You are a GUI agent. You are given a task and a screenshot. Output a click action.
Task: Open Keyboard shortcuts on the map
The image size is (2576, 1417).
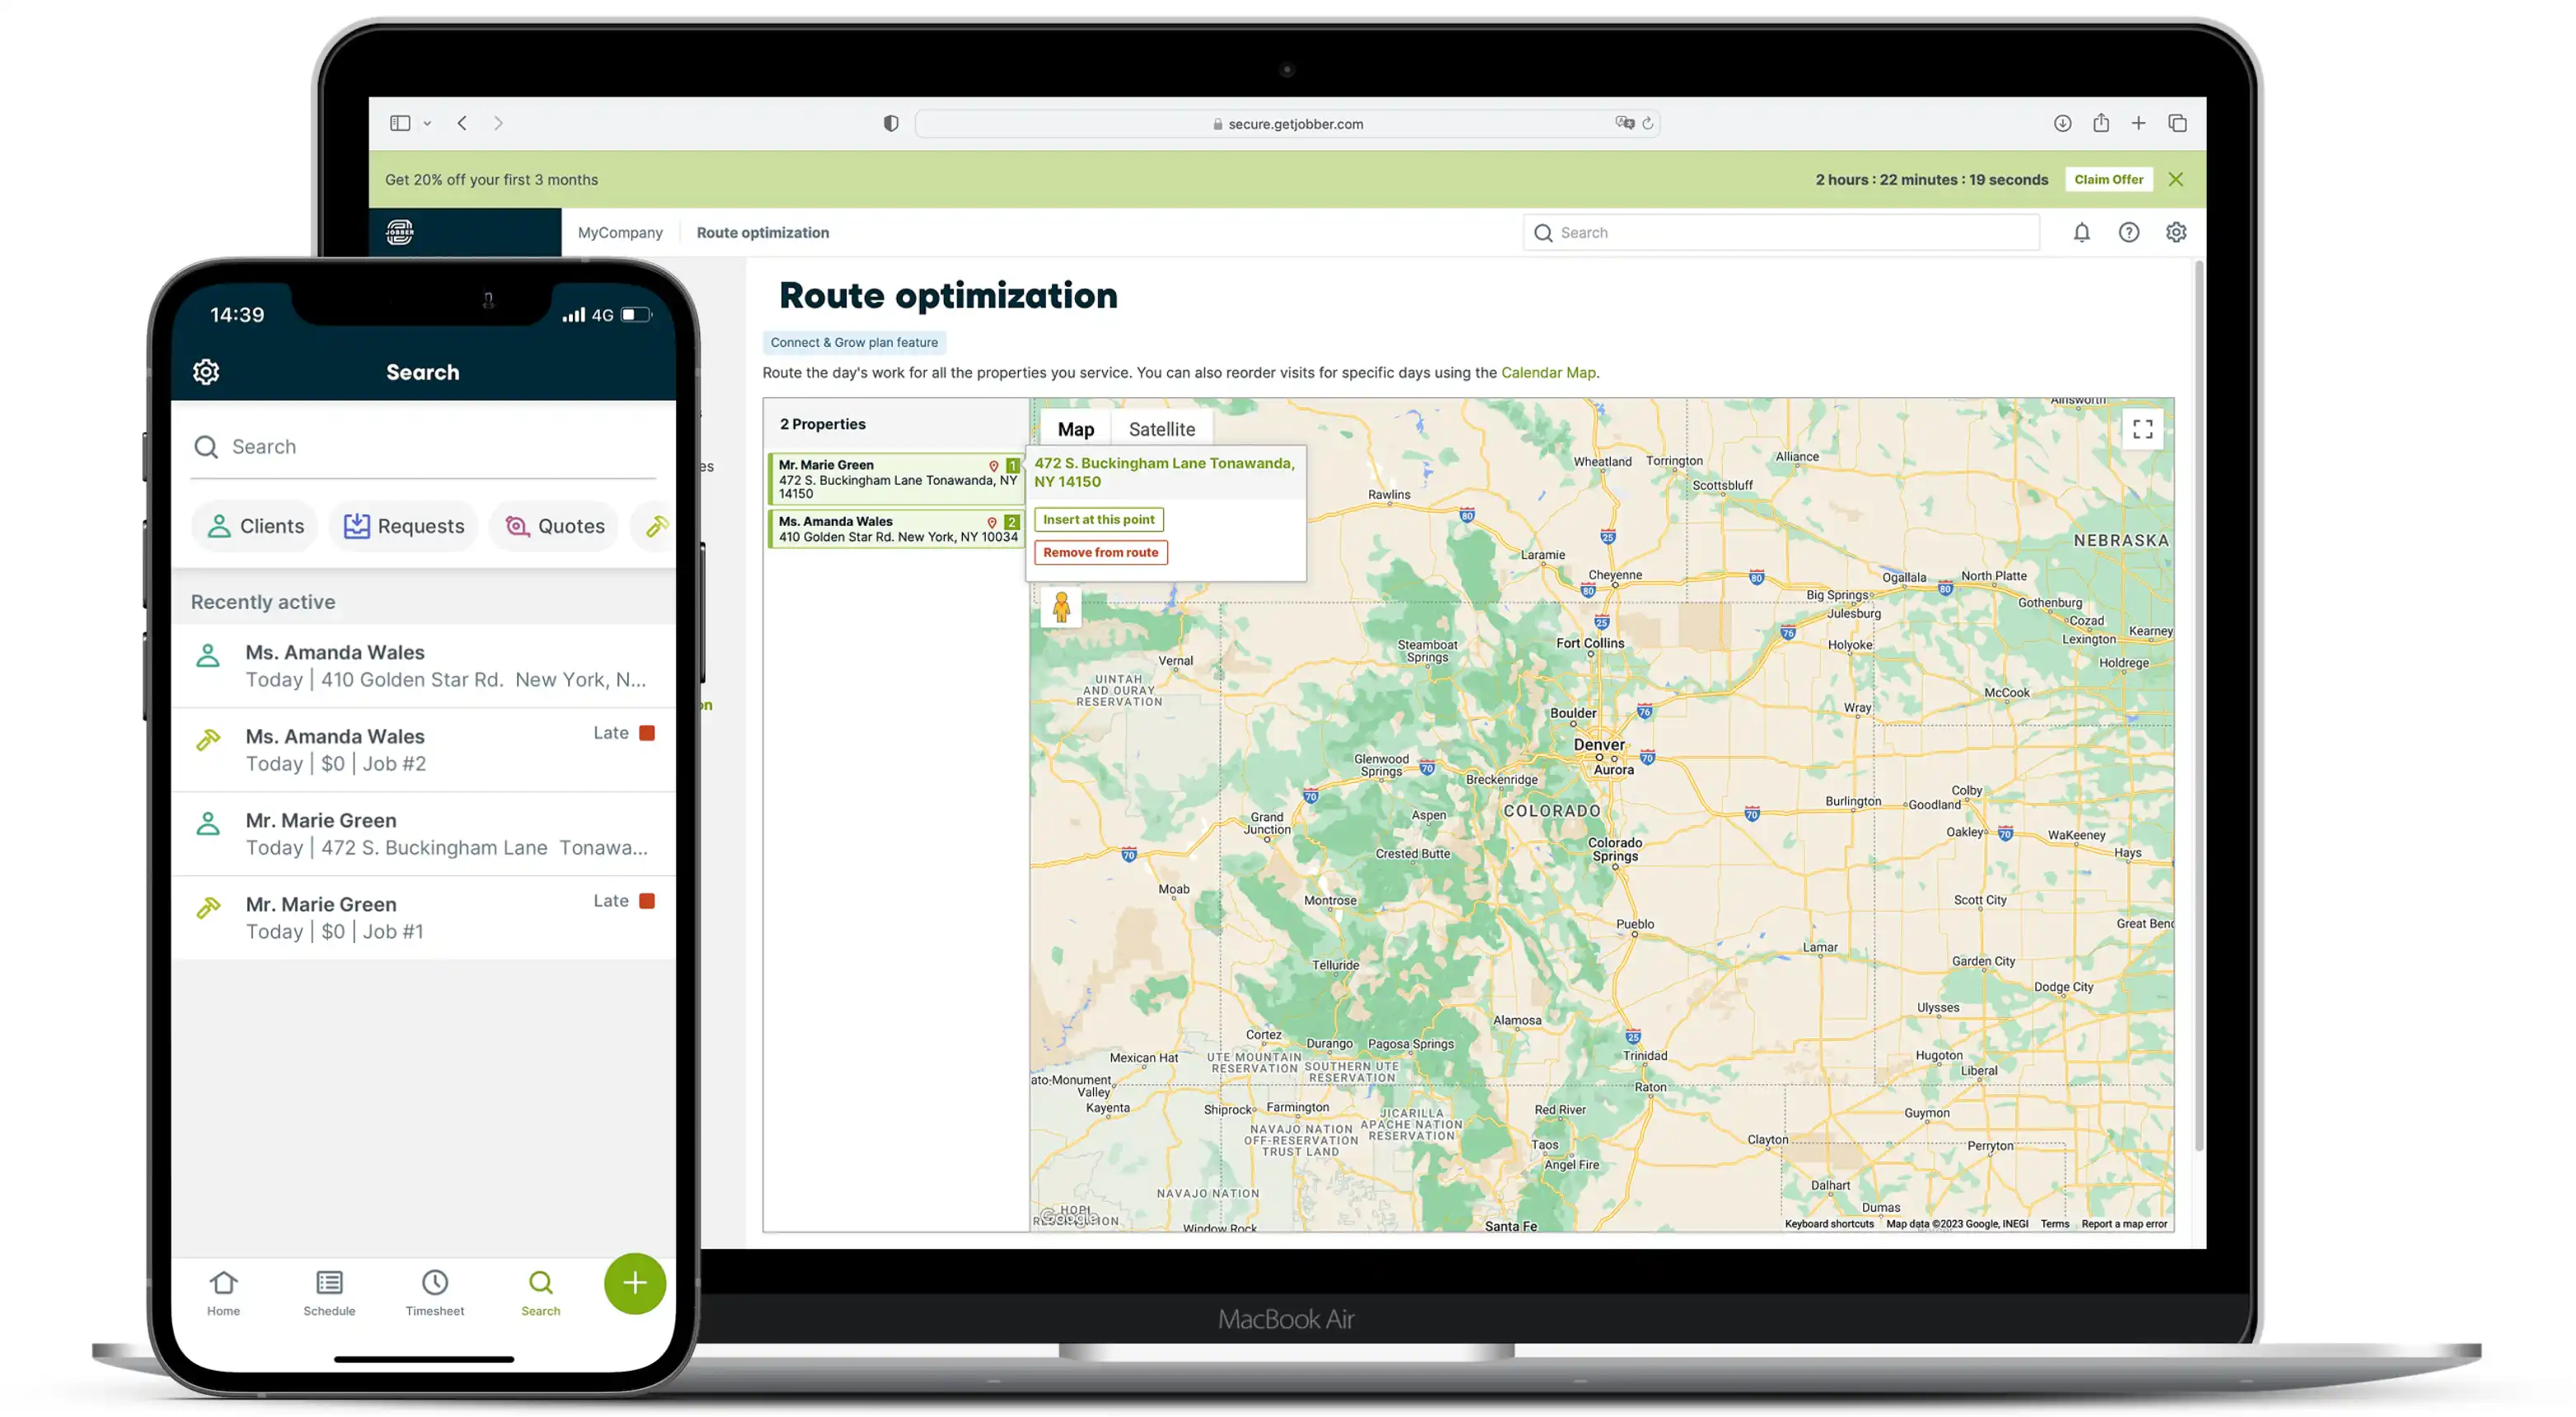click(1829, 1224)
